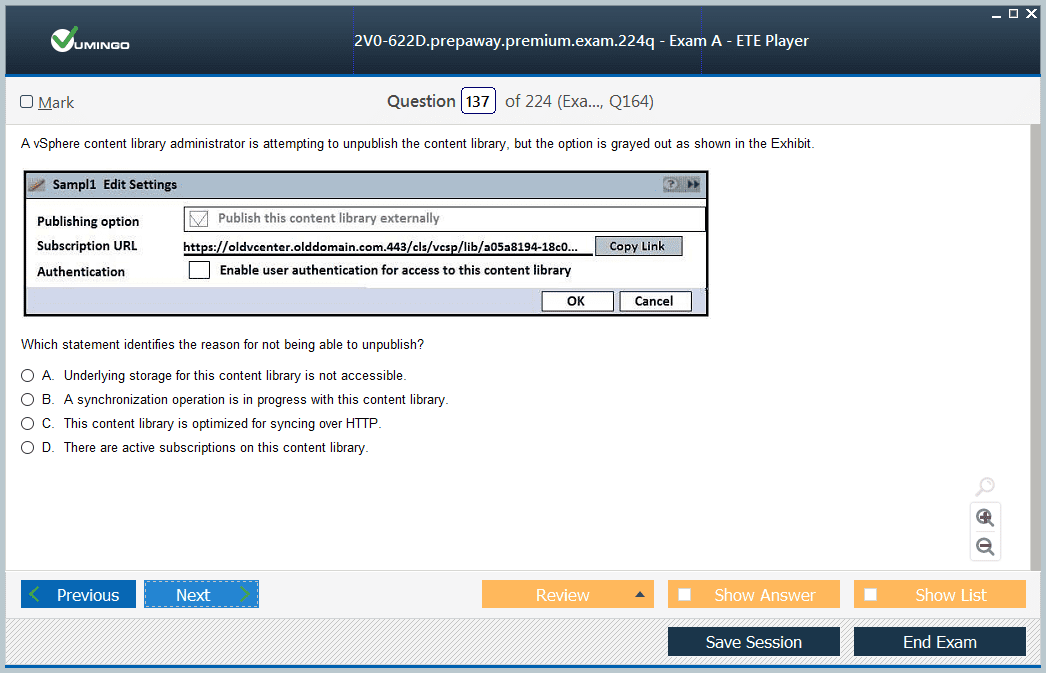Tick the Mark checkbox
The image size is (1046, 673).
(27, 101)
